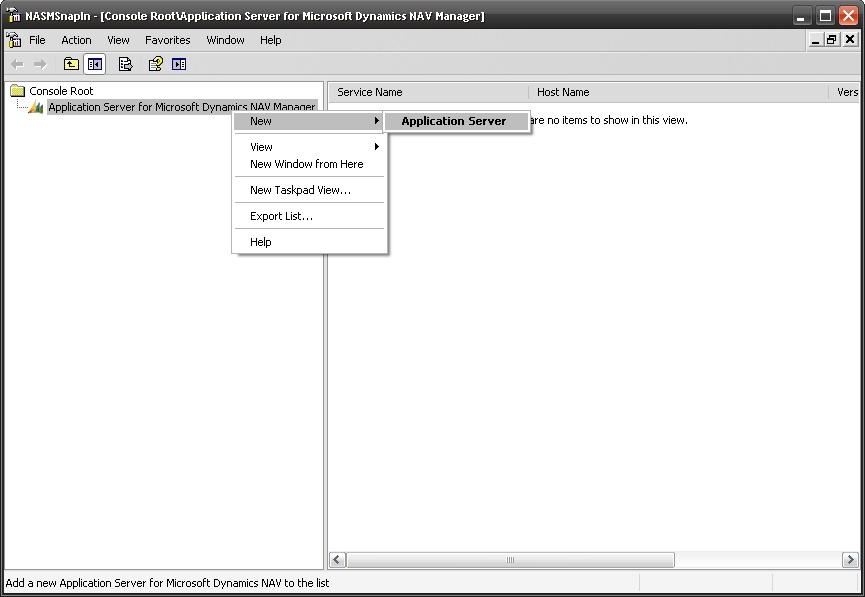
Task: Click the Back arrow toolbar icon
Action: [17, 65]
